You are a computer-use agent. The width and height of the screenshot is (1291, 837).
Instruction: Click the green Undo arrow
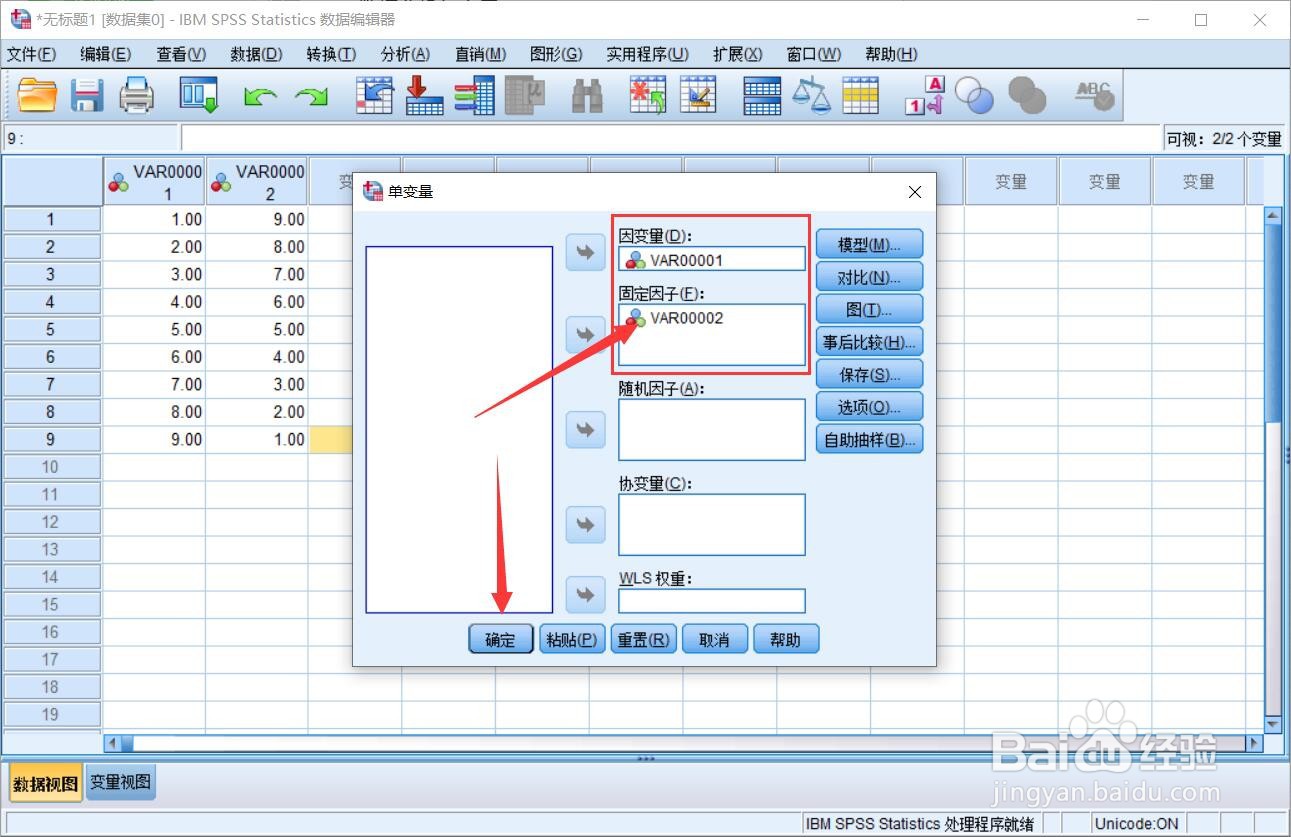(261, 96)
